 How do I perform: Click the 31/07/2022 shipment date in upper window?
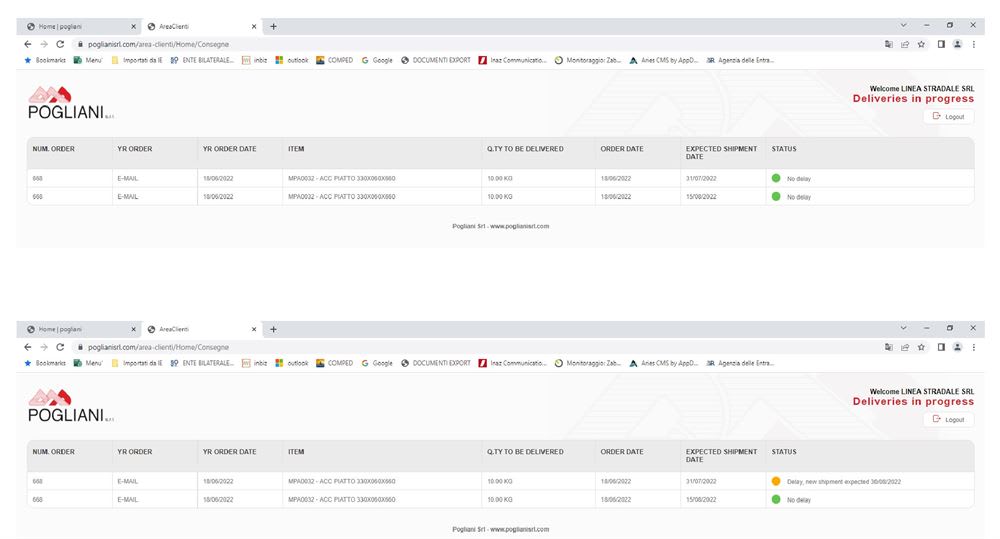point(701,179)
